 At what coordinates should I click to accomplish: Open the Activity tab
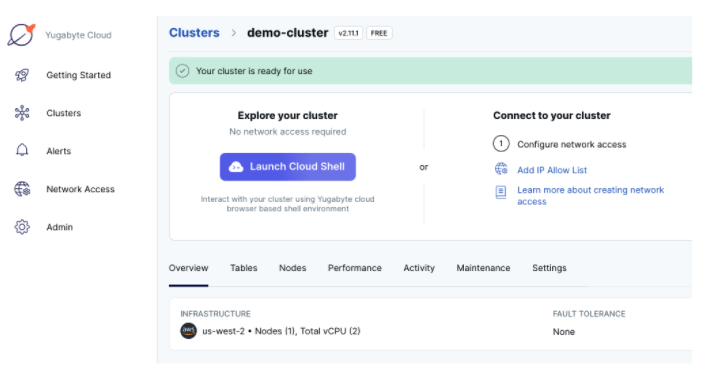click(x=419, y=268)
